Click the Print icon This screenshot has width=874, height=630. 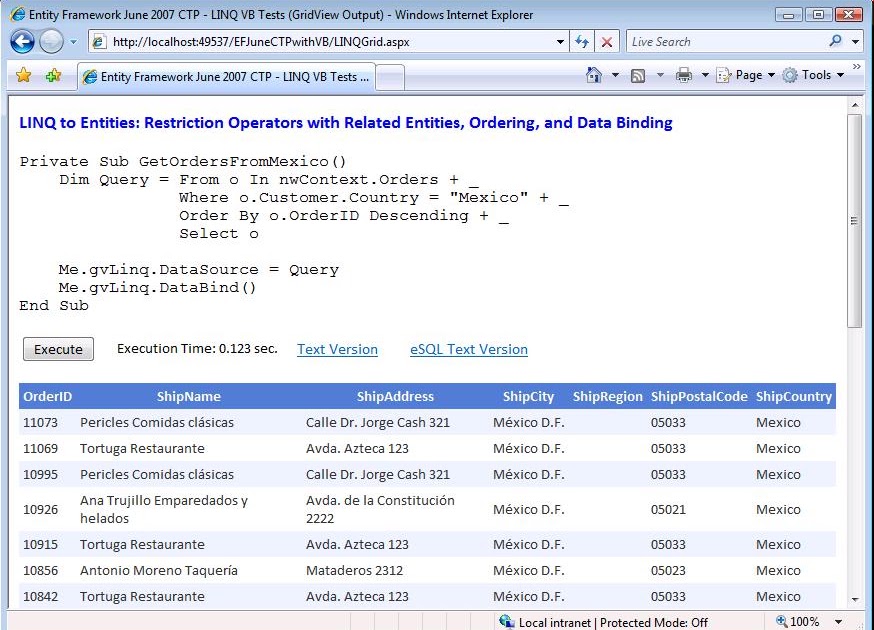pos(683,75)
